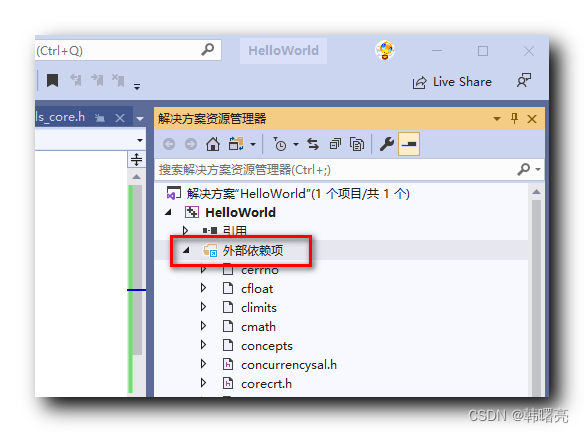Collapse the HelloWorld project node

(x=169, y=212)
